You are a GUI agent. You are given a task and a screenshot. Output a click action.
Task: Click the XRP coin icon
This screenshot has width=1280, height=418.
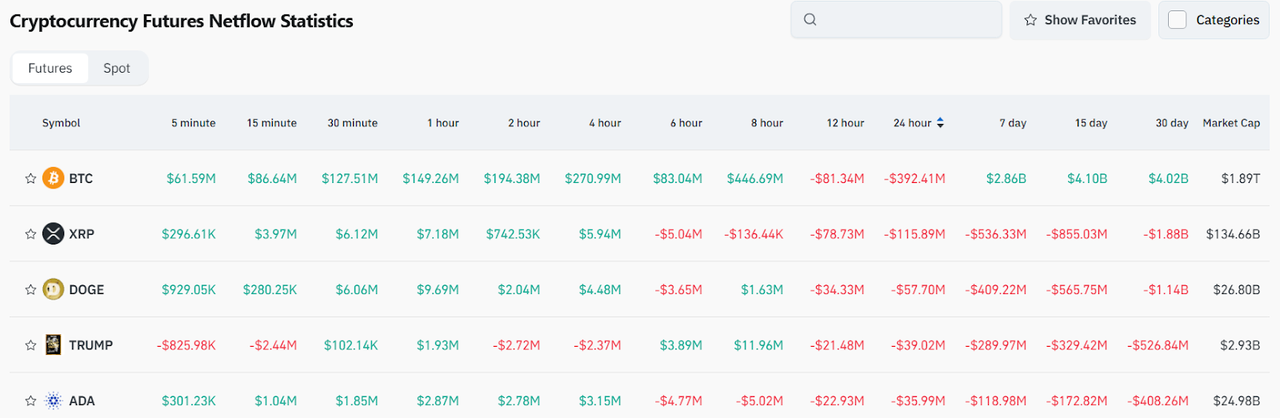coord(53,234)
